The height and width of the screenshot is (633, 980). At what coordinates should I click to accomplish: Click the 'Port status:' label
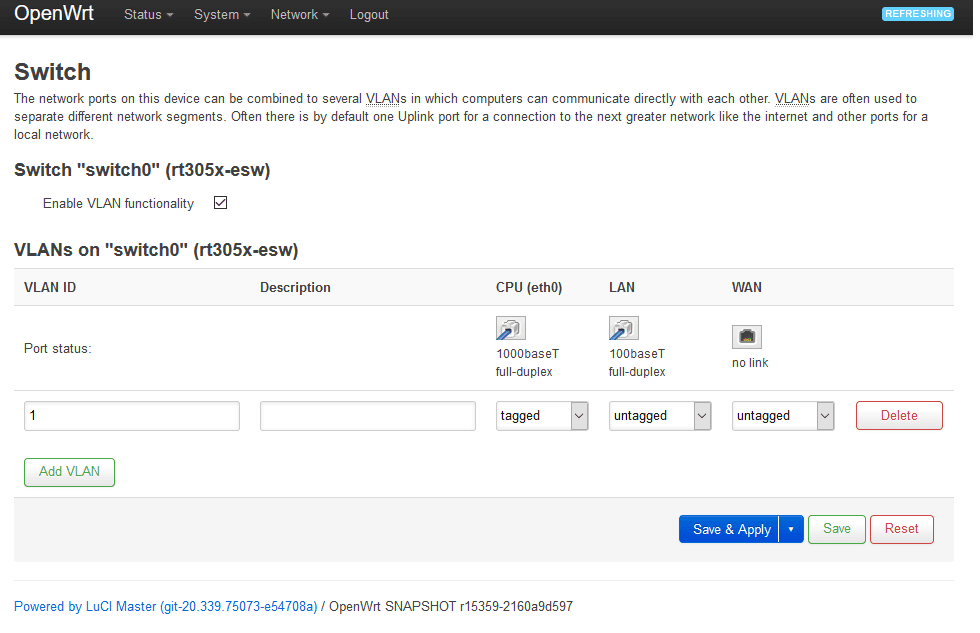pos(58,349)
